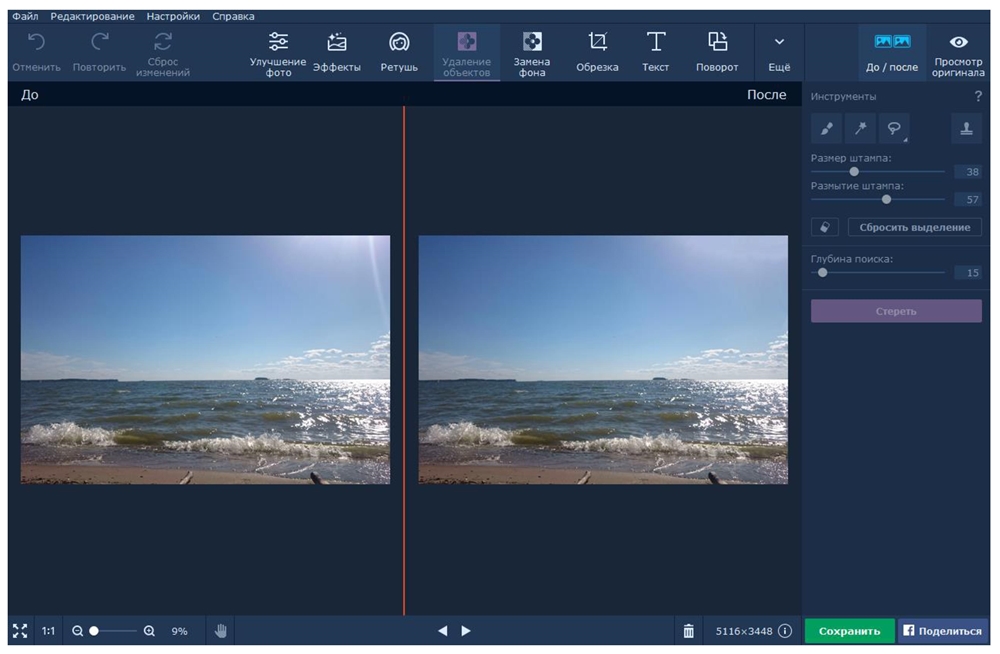Select the eraser icon beside Сбросить выделение

tap(825, 227)
